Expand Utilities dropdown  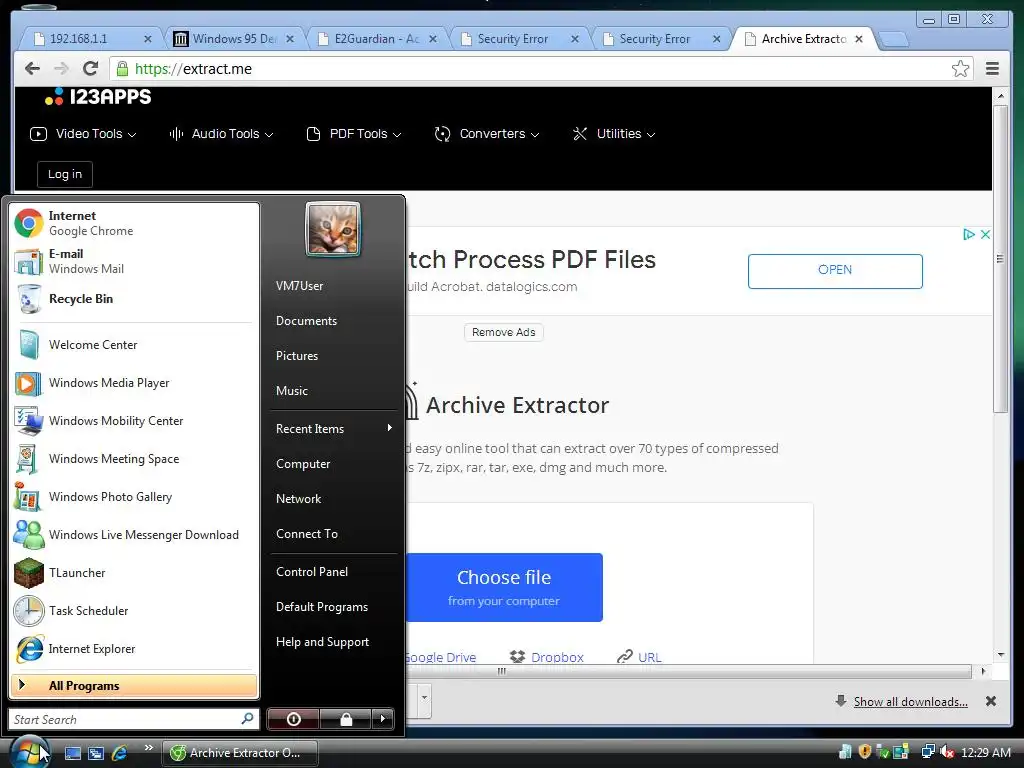pos(614,134)
